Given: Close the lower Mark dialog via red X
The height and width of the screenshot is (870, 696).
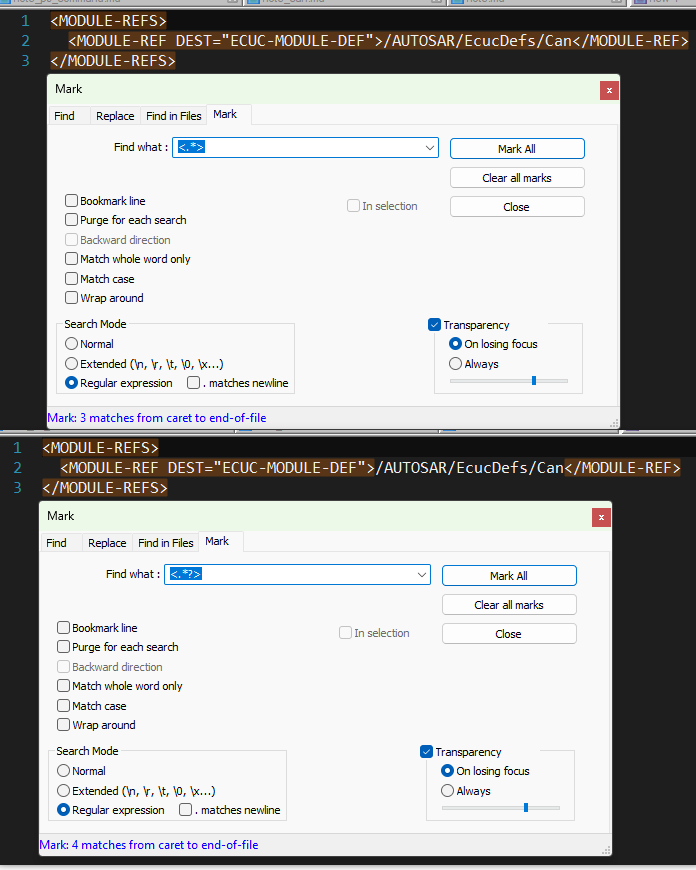Looking at the screenshot, I should (600, 517).
